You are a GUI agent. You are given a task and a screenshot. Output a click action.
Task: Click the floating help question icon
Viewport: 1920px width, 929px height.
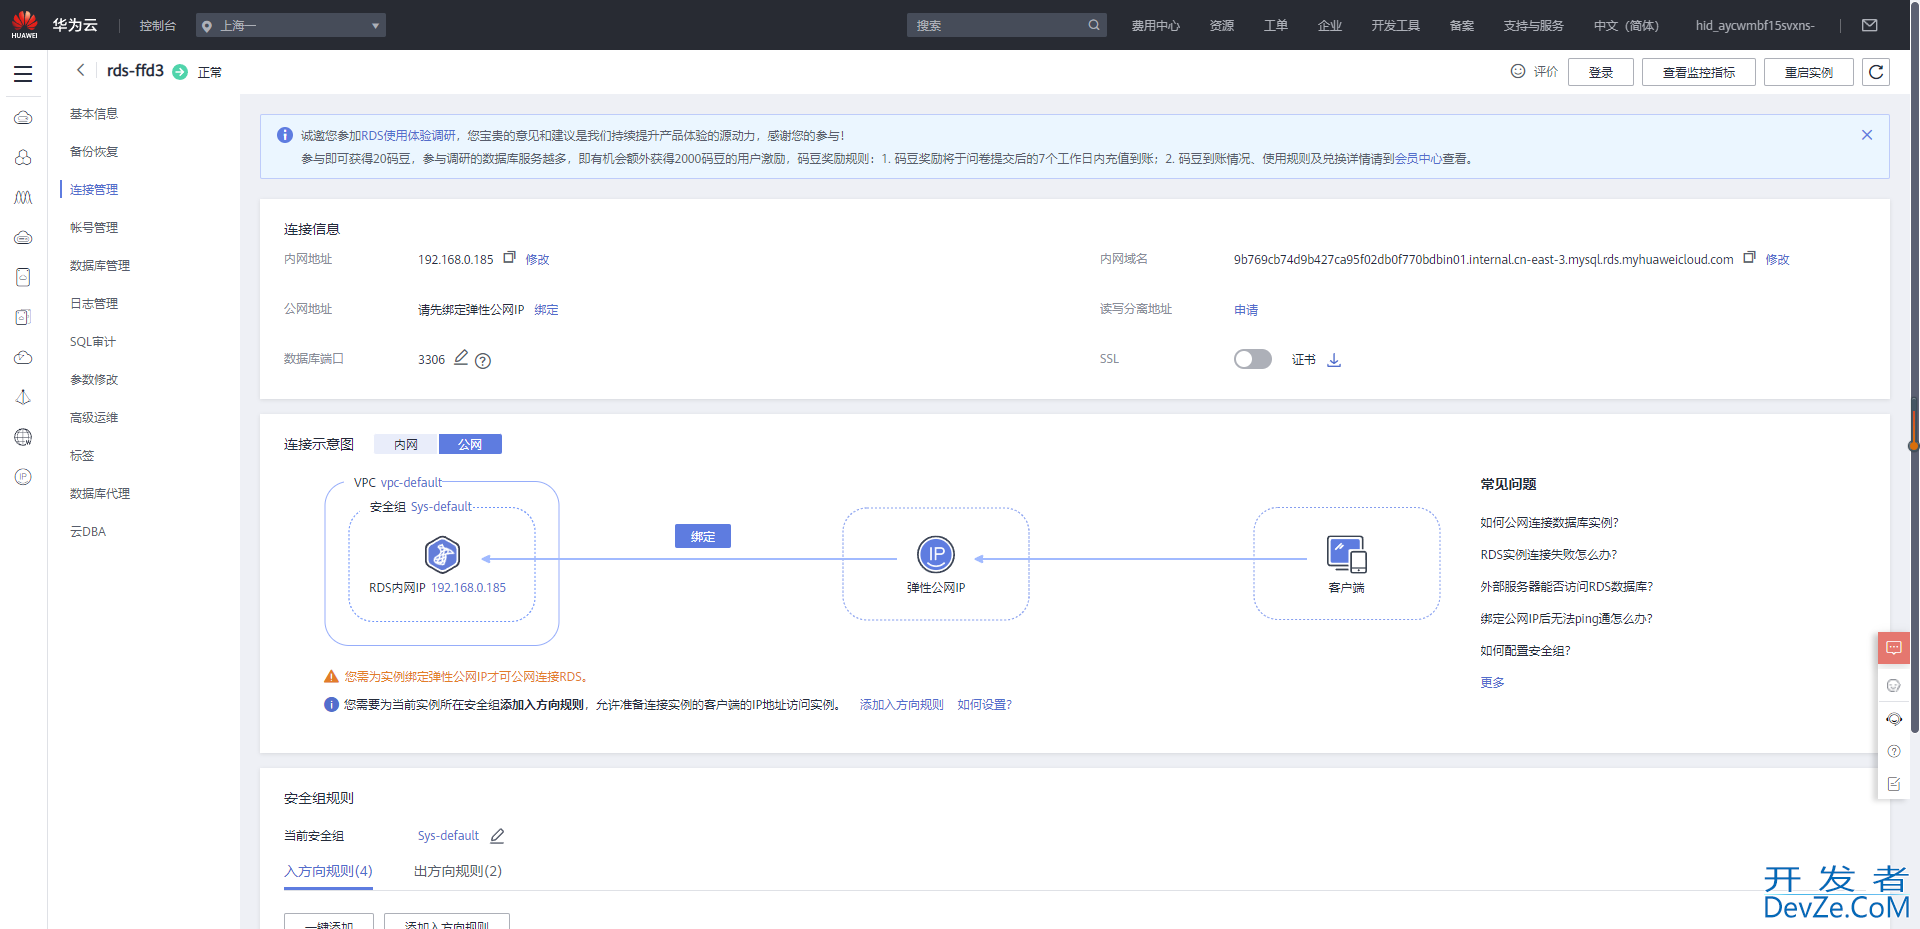[1894, 752]
